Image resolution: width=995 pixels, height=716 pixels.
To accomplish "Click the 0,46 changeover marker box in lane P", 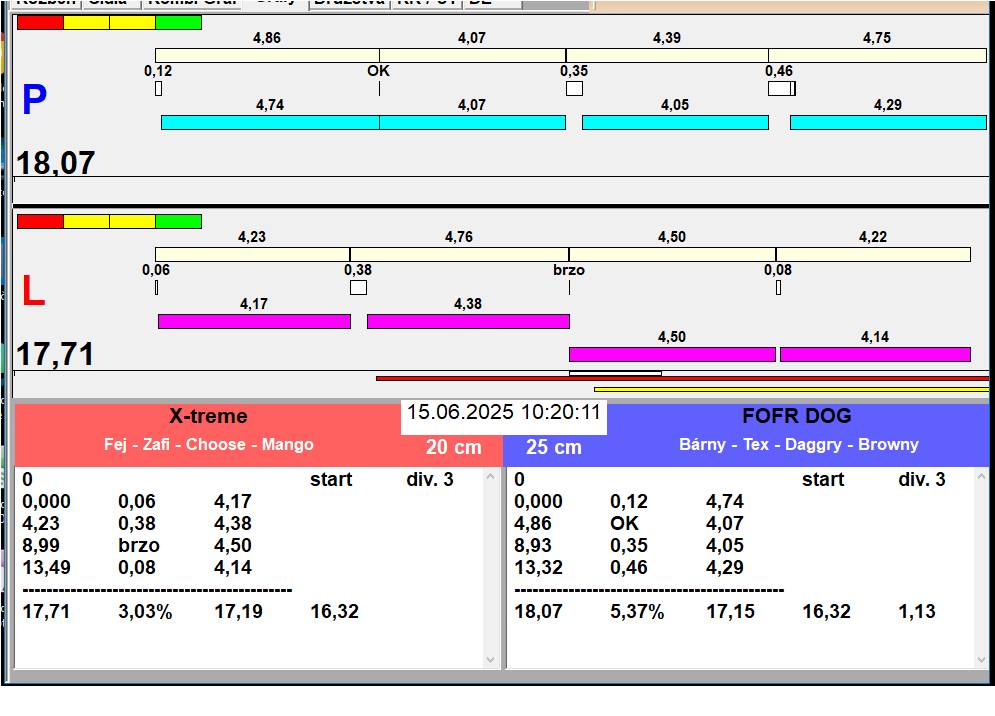I will click(781, 88).
